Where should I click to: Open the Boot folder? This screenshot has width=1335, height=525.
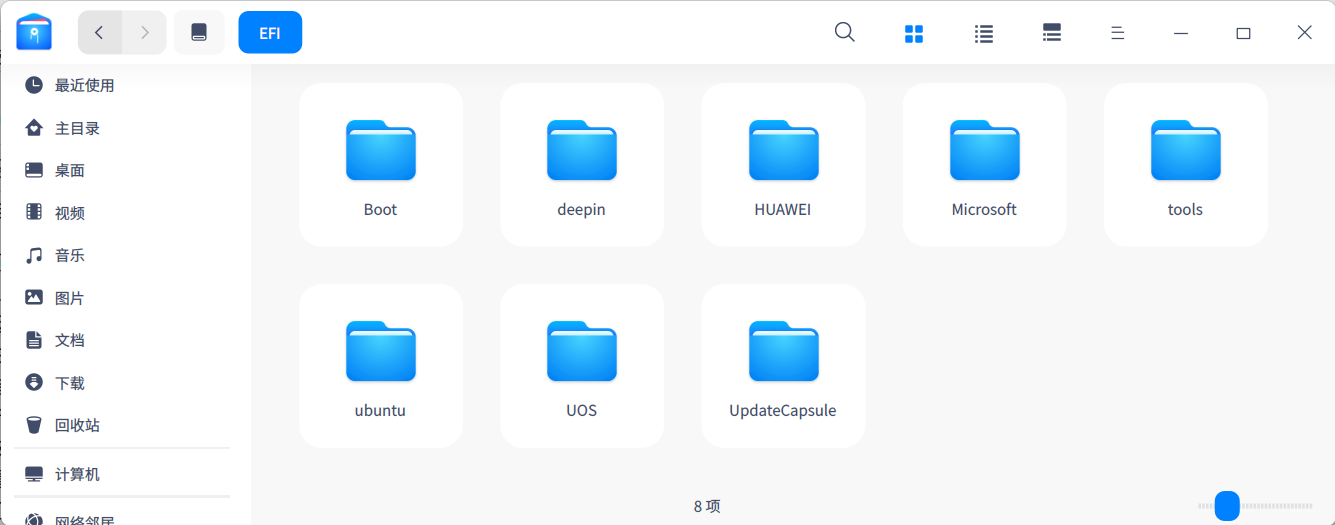(381, 164)
